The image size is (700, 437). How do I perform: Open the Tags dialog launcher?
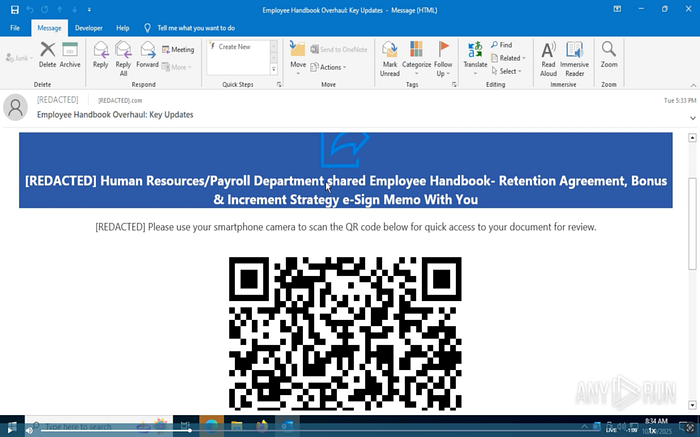point(454,84)
